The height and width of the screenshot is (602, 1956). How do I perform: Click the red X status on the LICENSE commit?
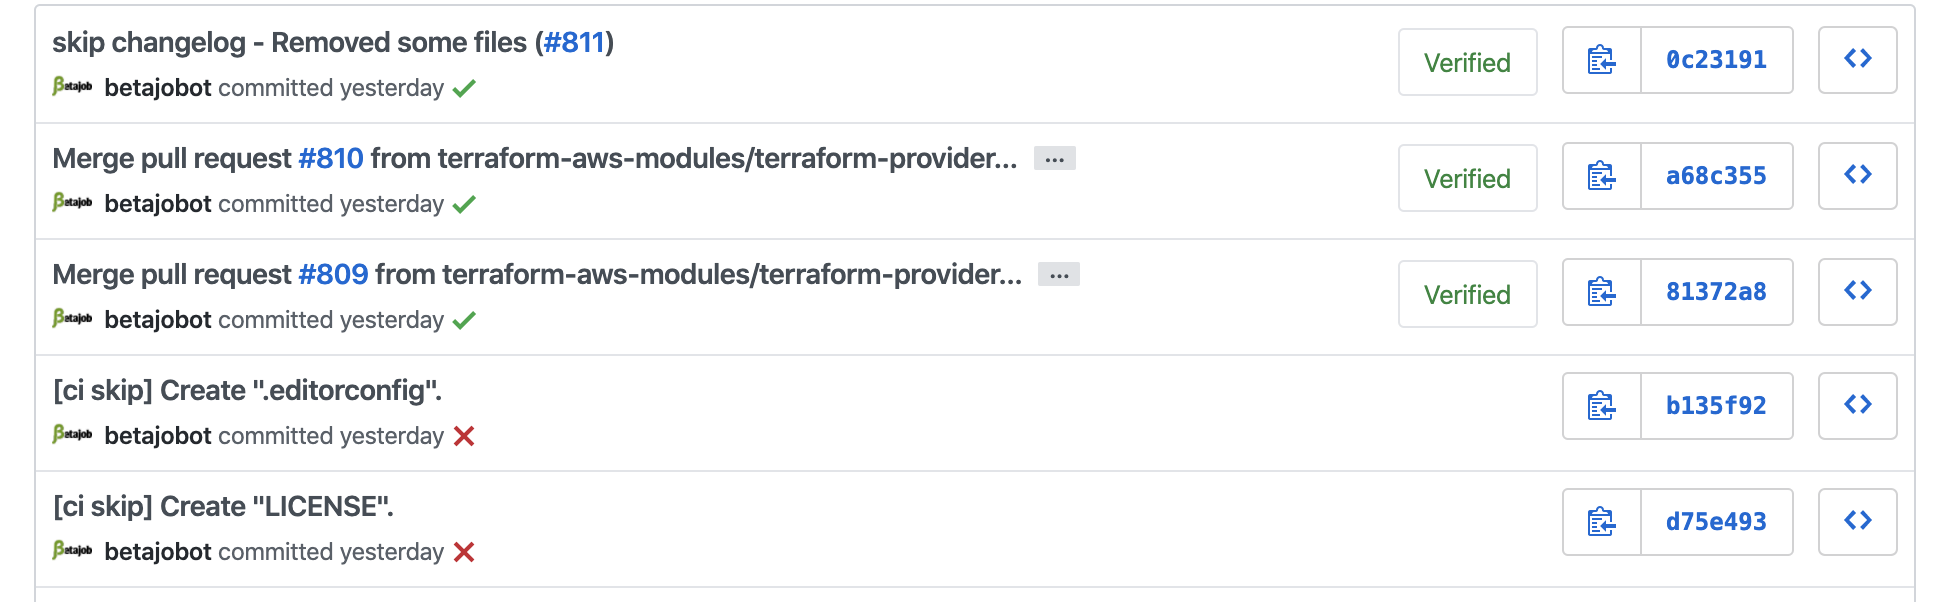click(465, 551)
